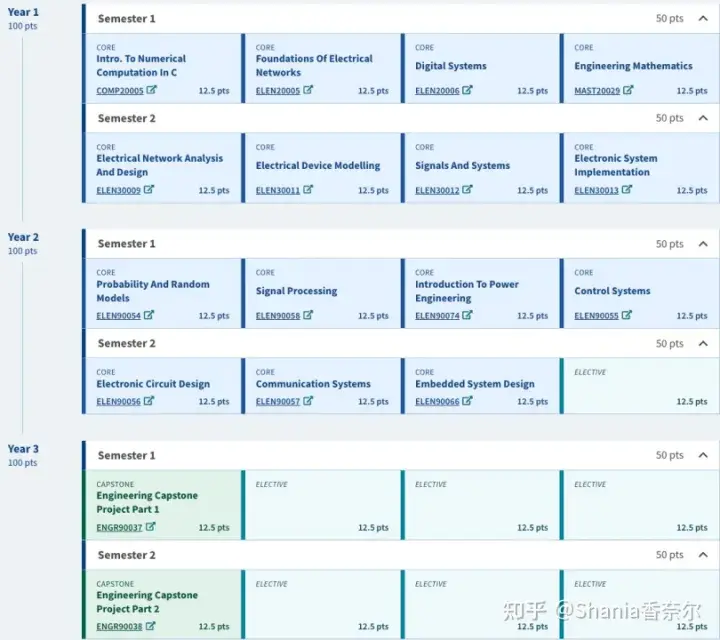Open external link icon beside COMP20005

pyautogui.click(x=152, y=90)
